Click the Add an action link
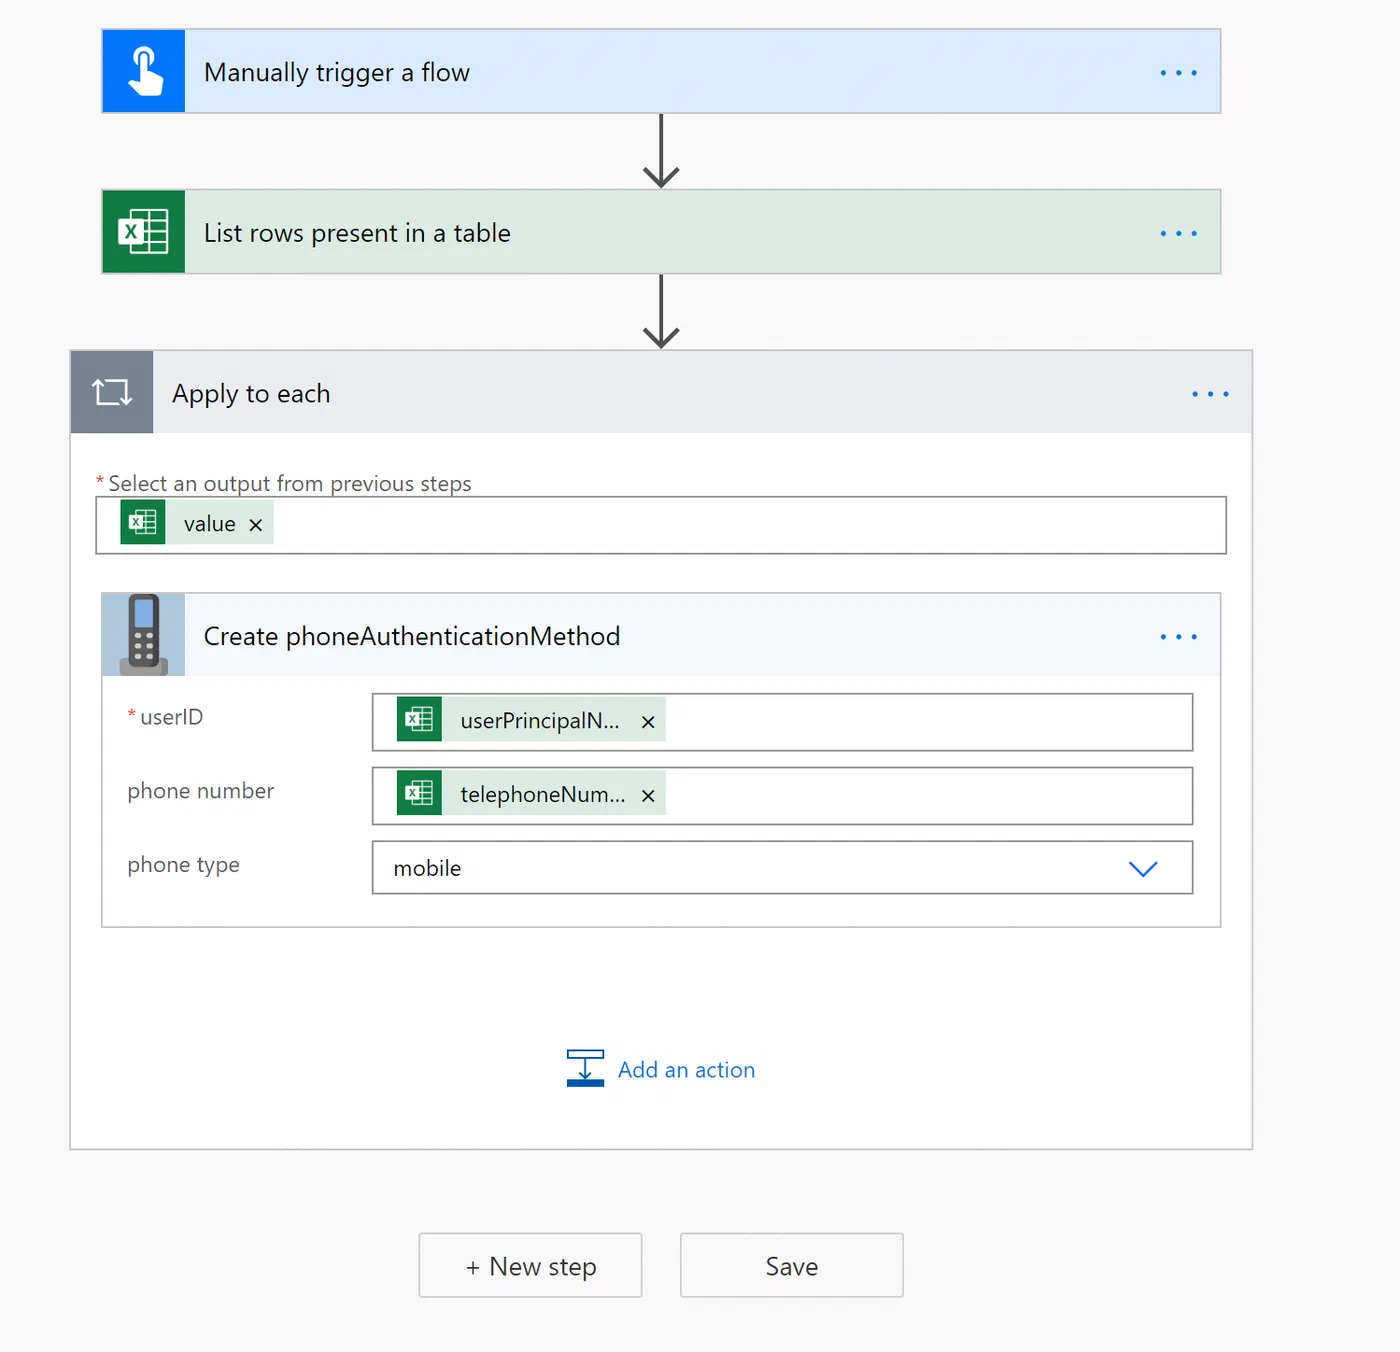This screenshot has width=1400, height=1352. pos(686,1070)
